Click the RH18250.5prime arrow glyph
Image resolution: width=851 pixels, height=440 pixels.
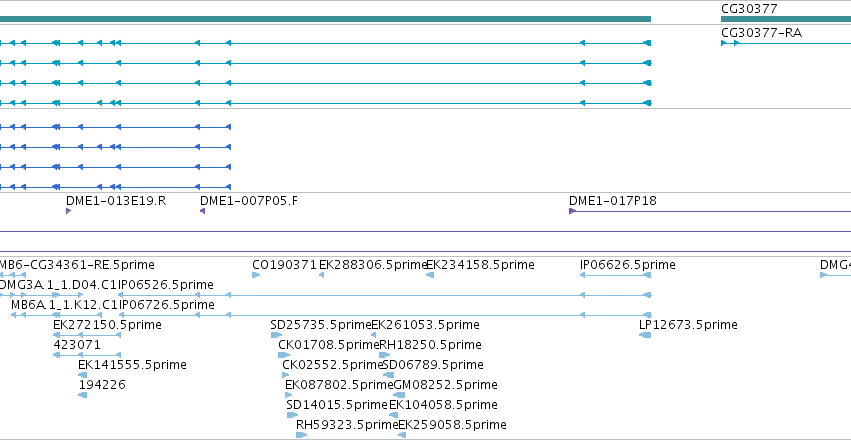(x=384, y=355)
